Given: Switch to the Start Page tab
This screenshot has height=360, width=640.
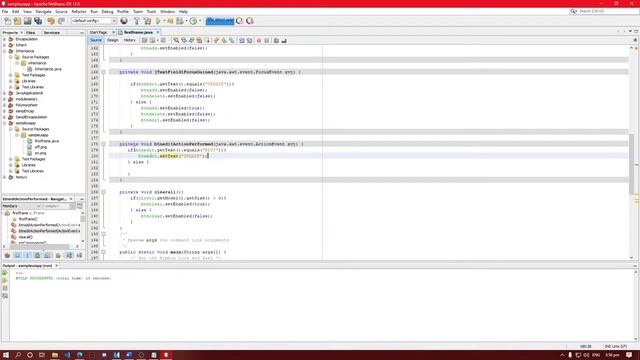Looking at the screenshot, I should click(98, 32).
